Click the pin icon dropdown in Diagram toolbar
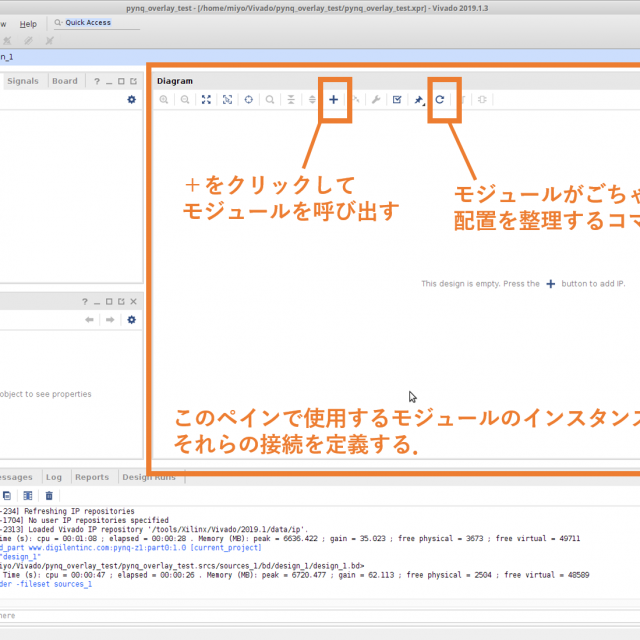The image size is (640, 640). 419,100
